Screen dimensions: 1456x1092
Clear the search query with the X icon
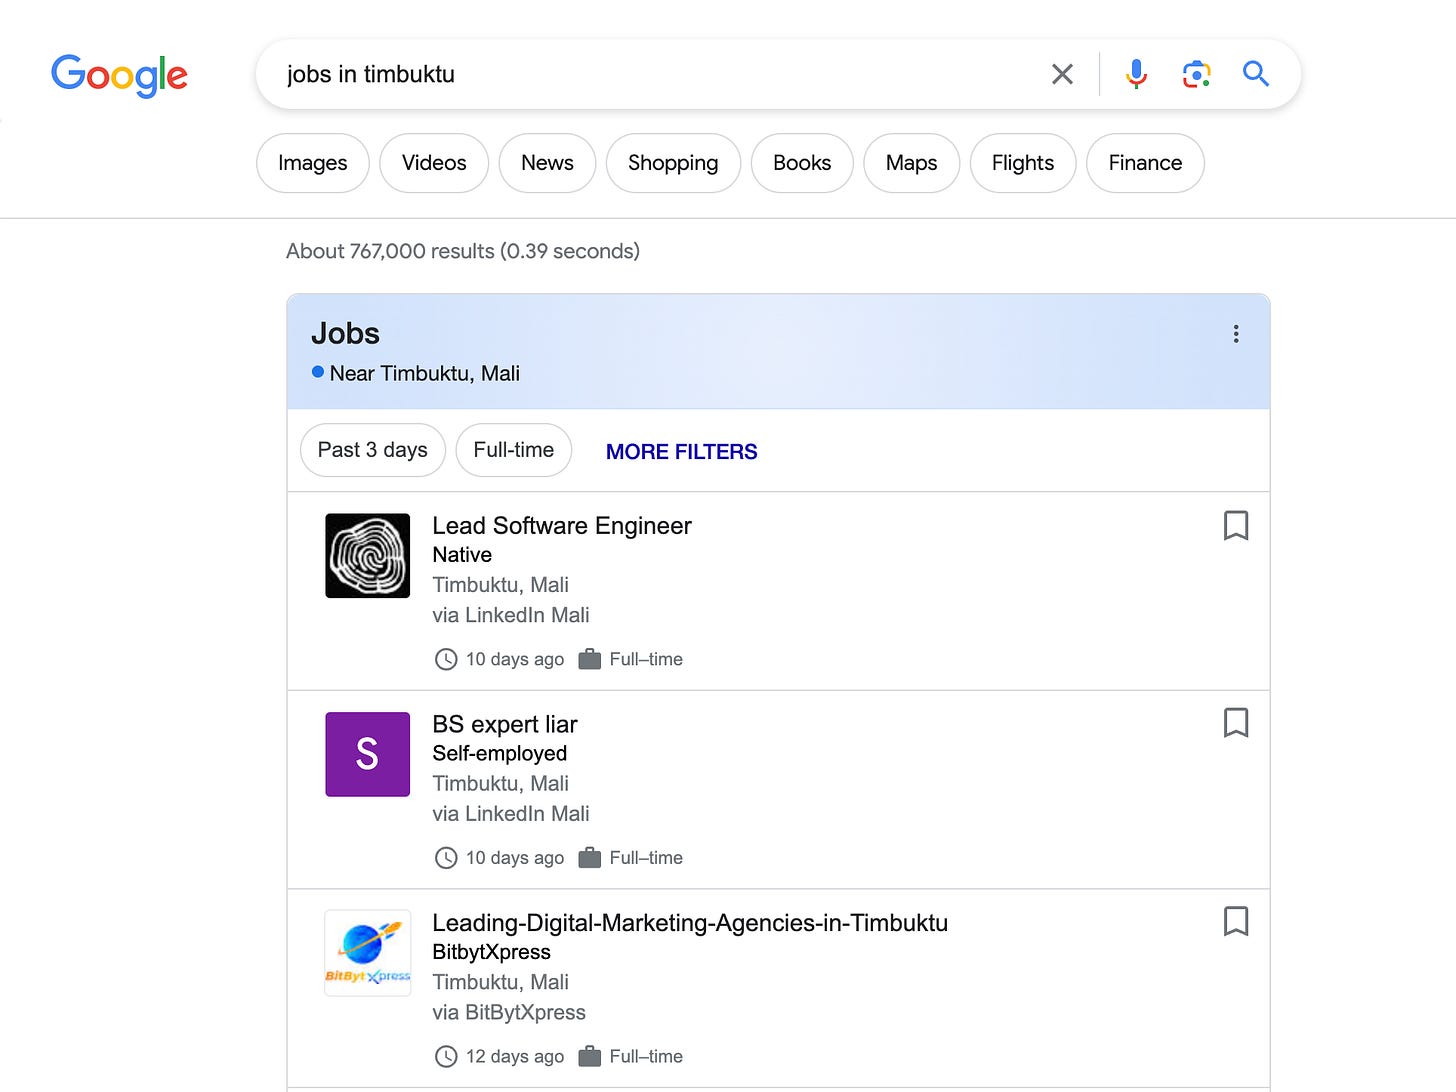1062,73
